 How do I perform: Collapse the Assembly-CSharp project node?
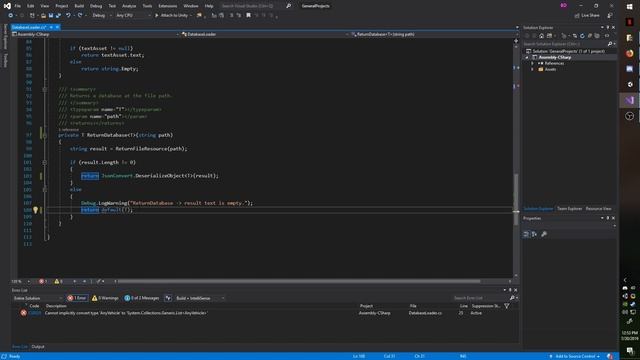[527, 58]
